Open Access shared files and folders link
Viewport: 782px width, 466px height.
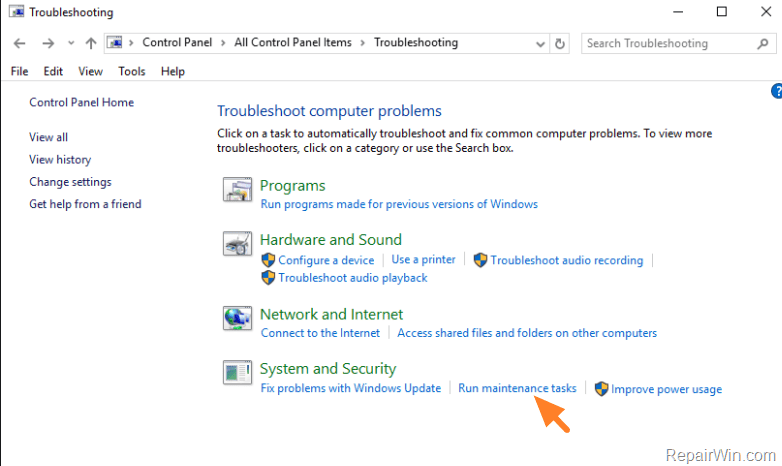click(527, 333)
